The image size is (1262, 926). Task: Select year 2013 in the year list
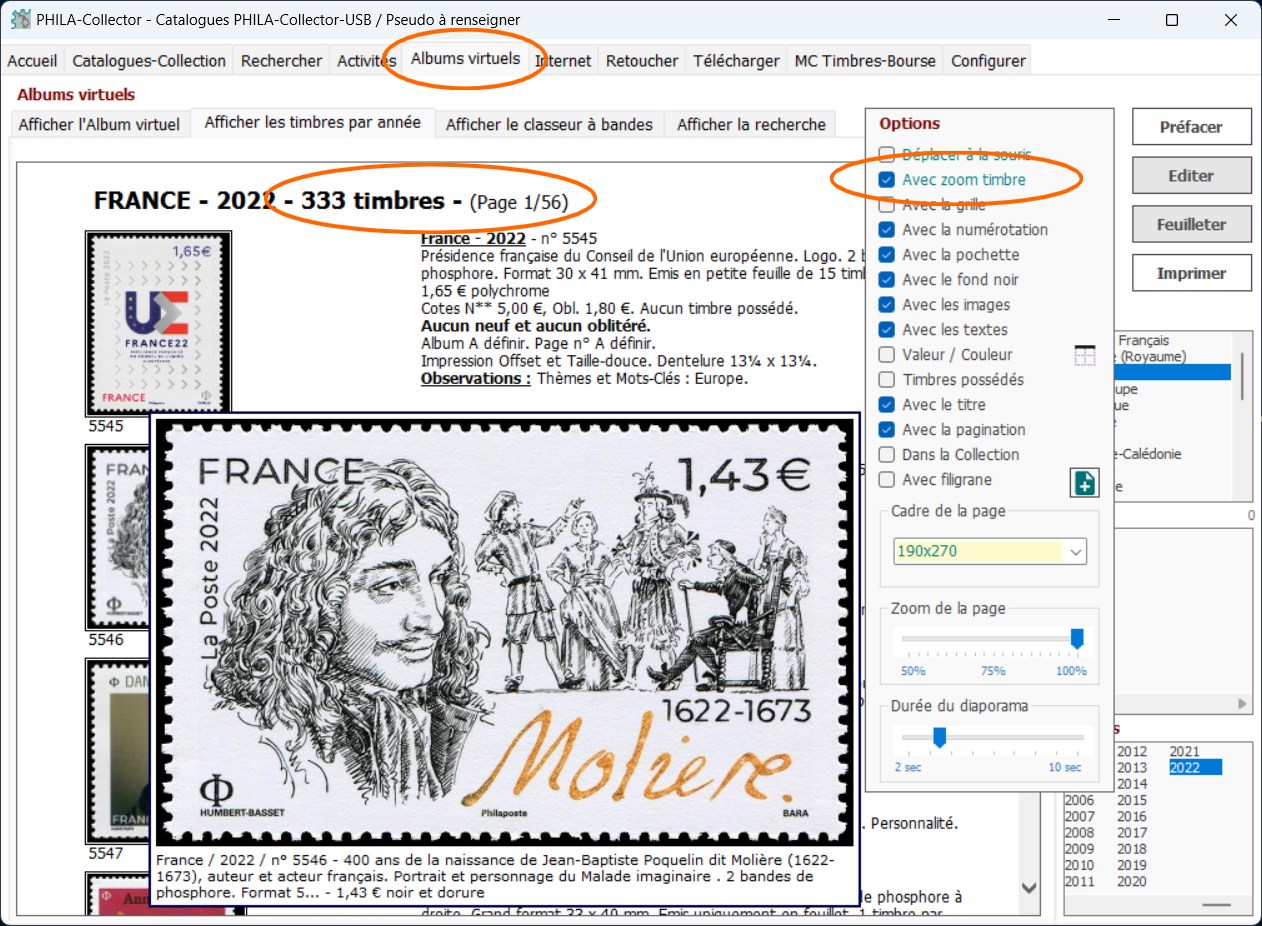[1132, 767]
